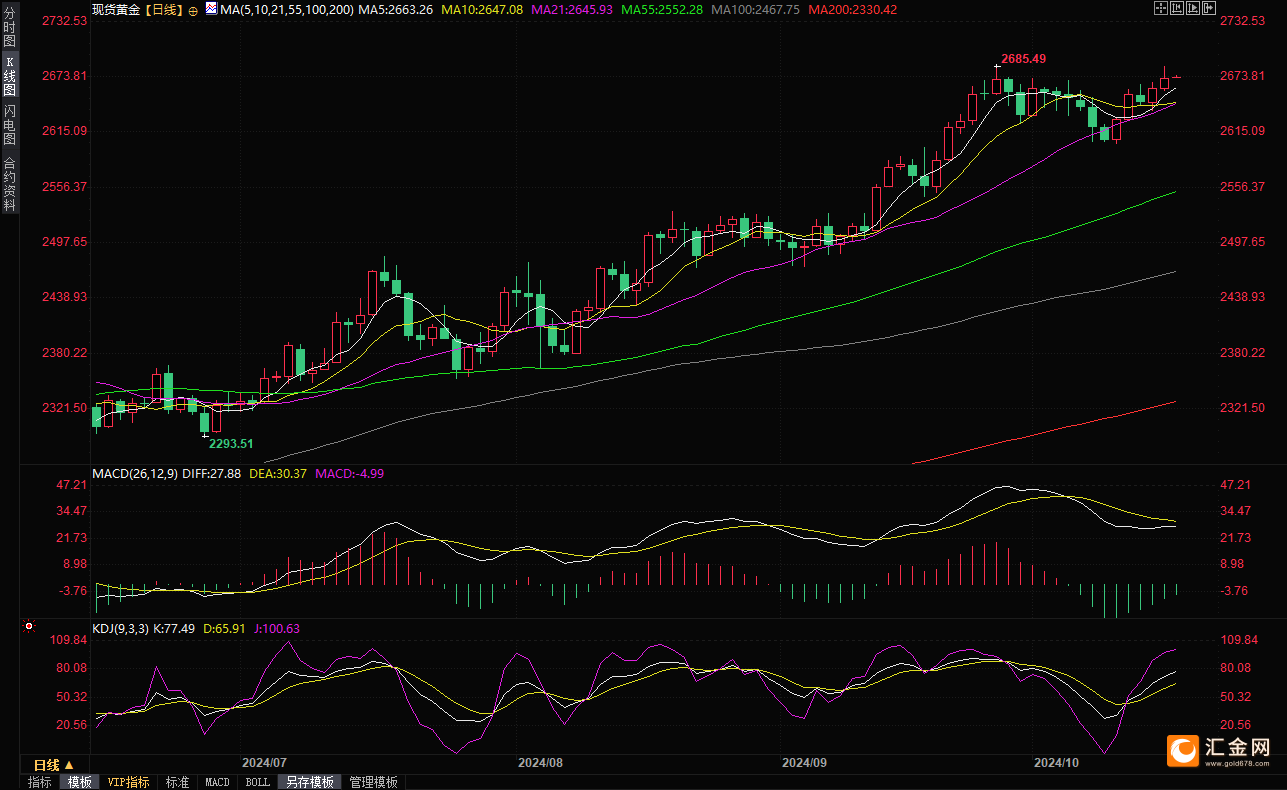Click the jump-to-start chart axis icon
This screenshot has width=1287, height=790.
(1177, 8)
